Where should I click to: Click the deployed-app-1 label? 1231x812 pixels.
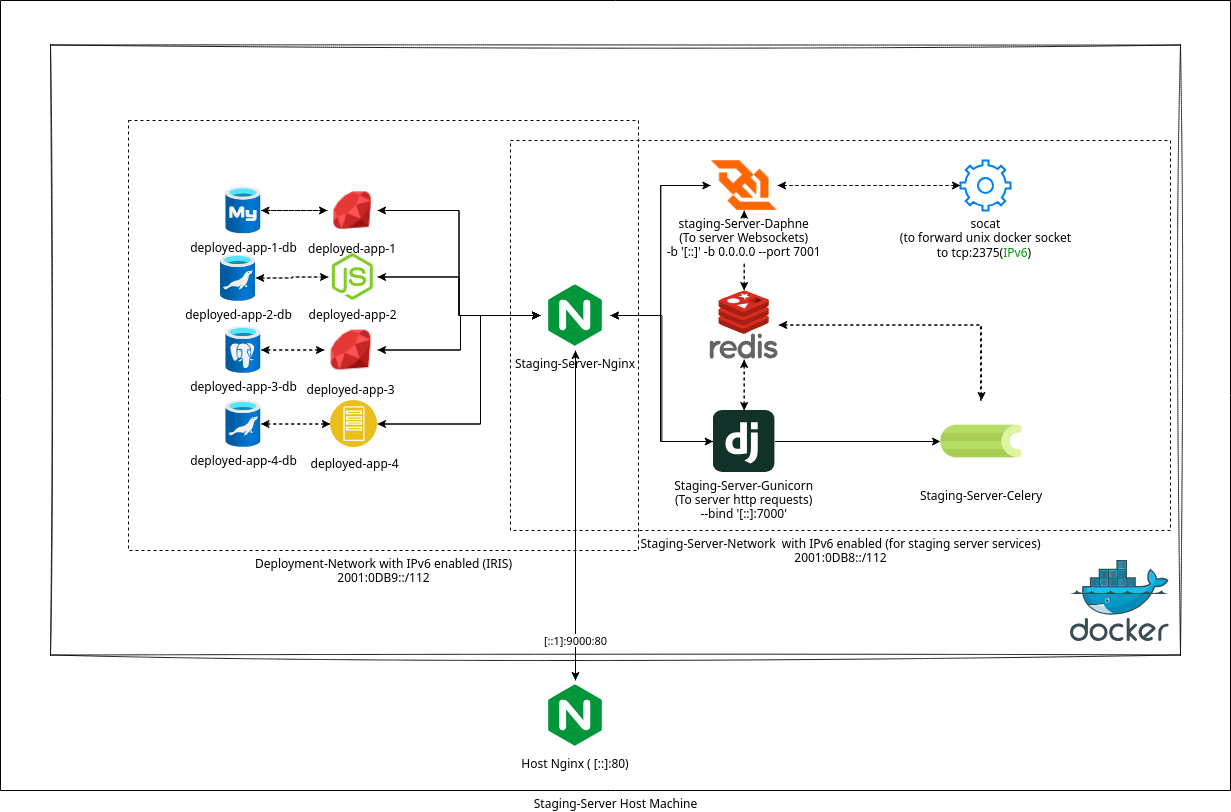pyautogui.click(x=352, y=248)
